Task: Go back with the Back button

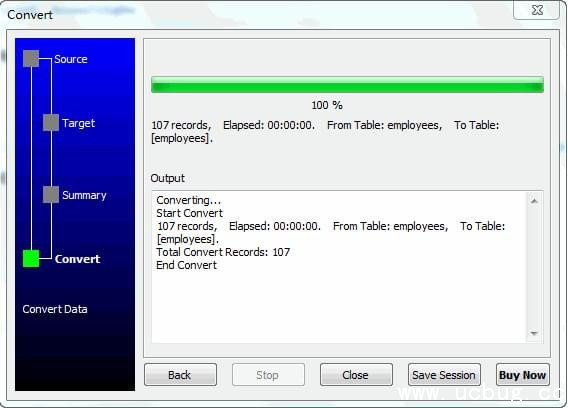Action: pos(180,375)
